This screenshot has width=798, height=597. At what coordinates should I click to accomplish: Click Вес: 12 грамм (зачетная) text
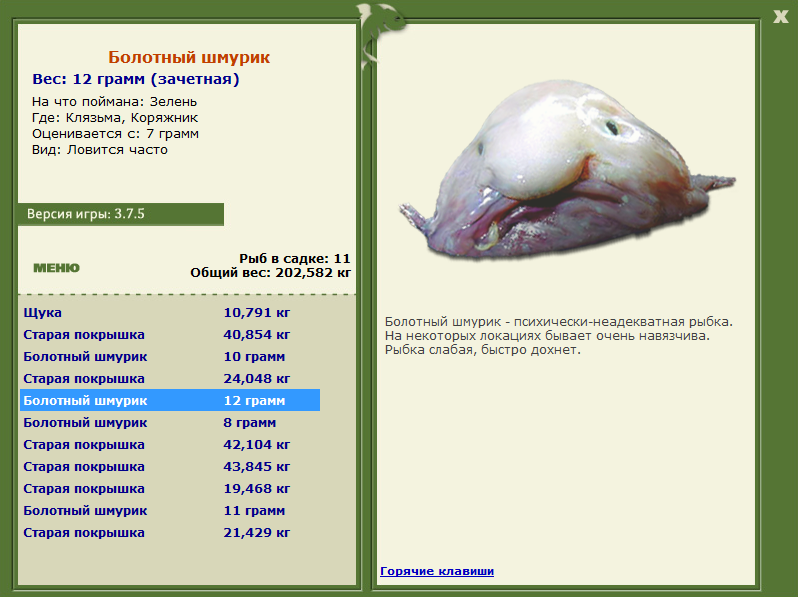[x=135, y=79]
